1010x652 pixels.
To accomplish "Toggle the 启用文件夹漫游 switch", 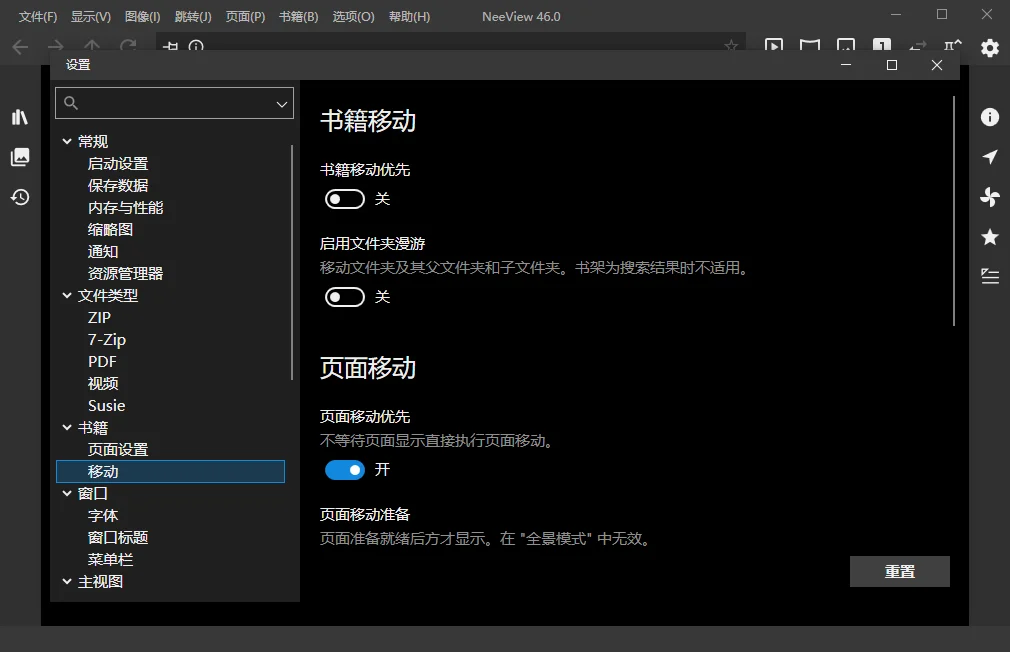I will tap(345, 297).
